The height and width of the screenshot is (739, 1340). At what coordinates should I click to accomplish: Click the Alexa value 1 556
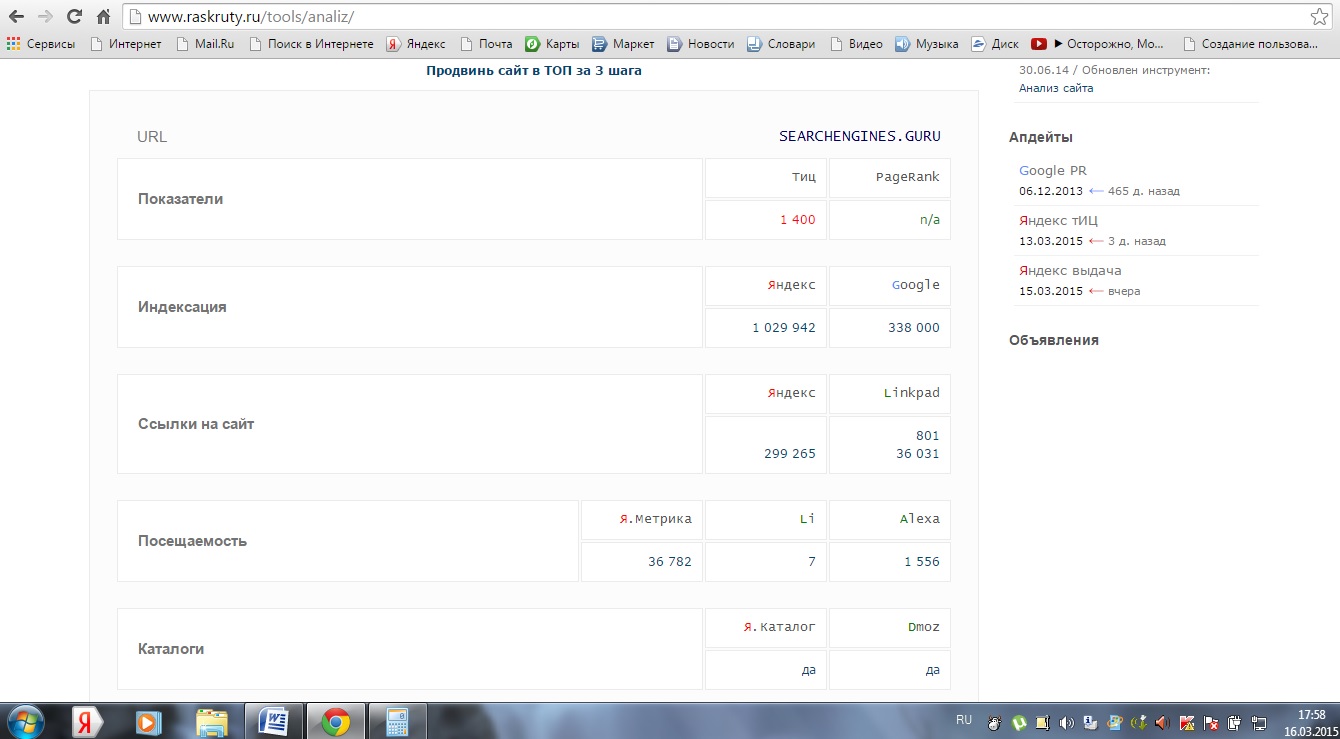(922, 562)
